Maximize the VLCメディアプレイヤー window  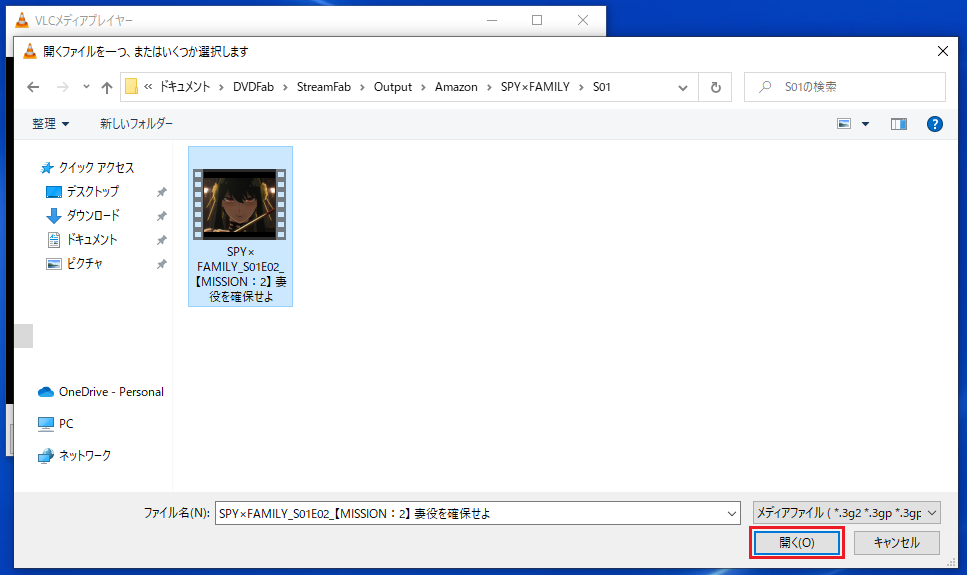[x=537, y=20]
